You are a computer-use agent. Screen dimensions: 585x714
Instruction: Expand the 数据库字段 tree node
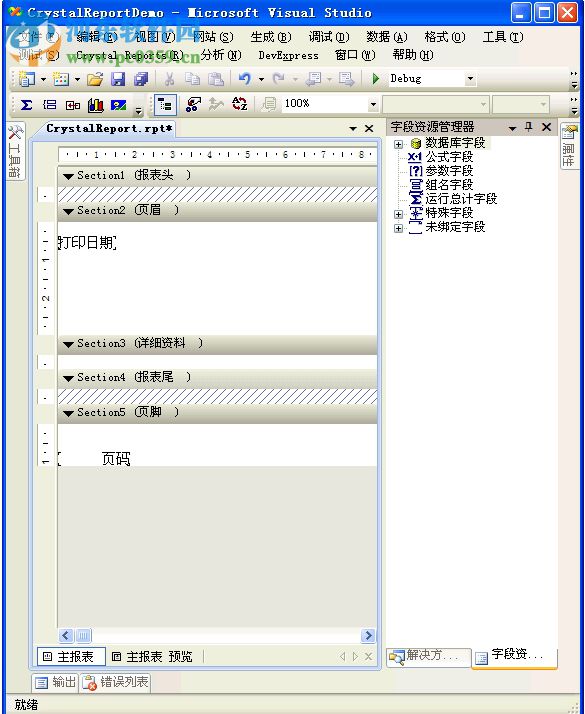pyautogui.click(x=398, y=144)
